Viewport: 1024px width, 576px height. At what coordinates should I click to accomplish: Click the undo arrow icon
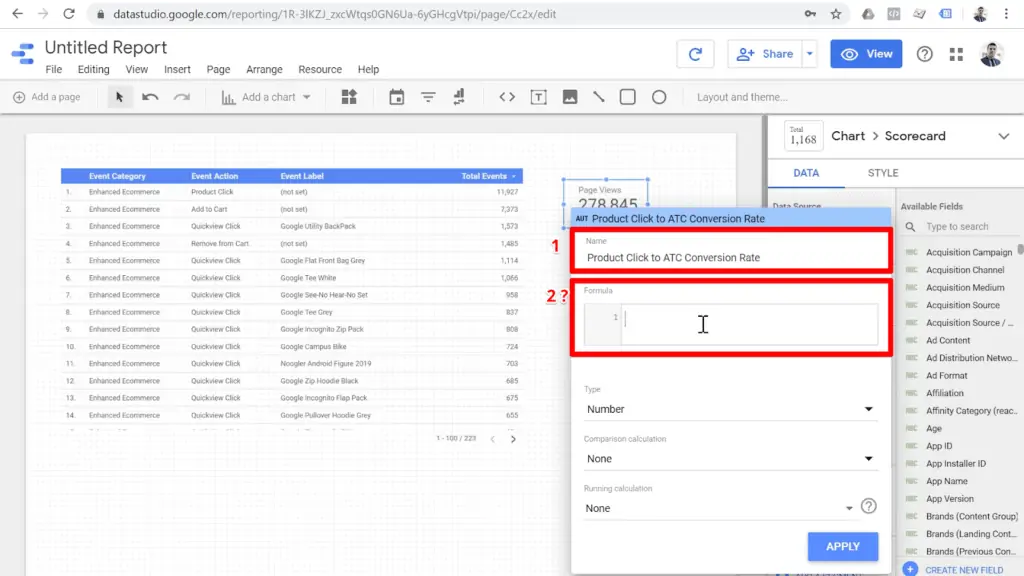[x=149, y=96]
